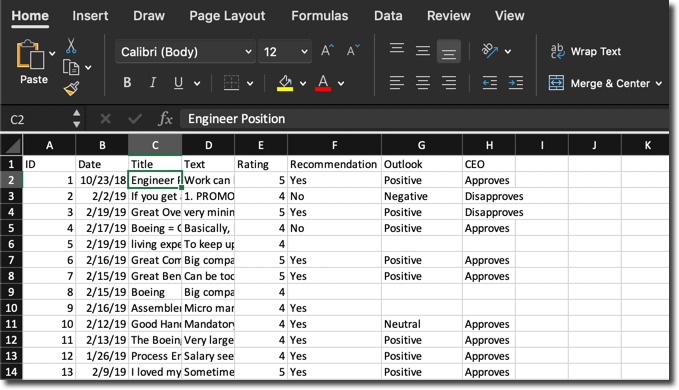Expand underline style dropdown arrow
The image size is (679, 390).
point(197,83)
